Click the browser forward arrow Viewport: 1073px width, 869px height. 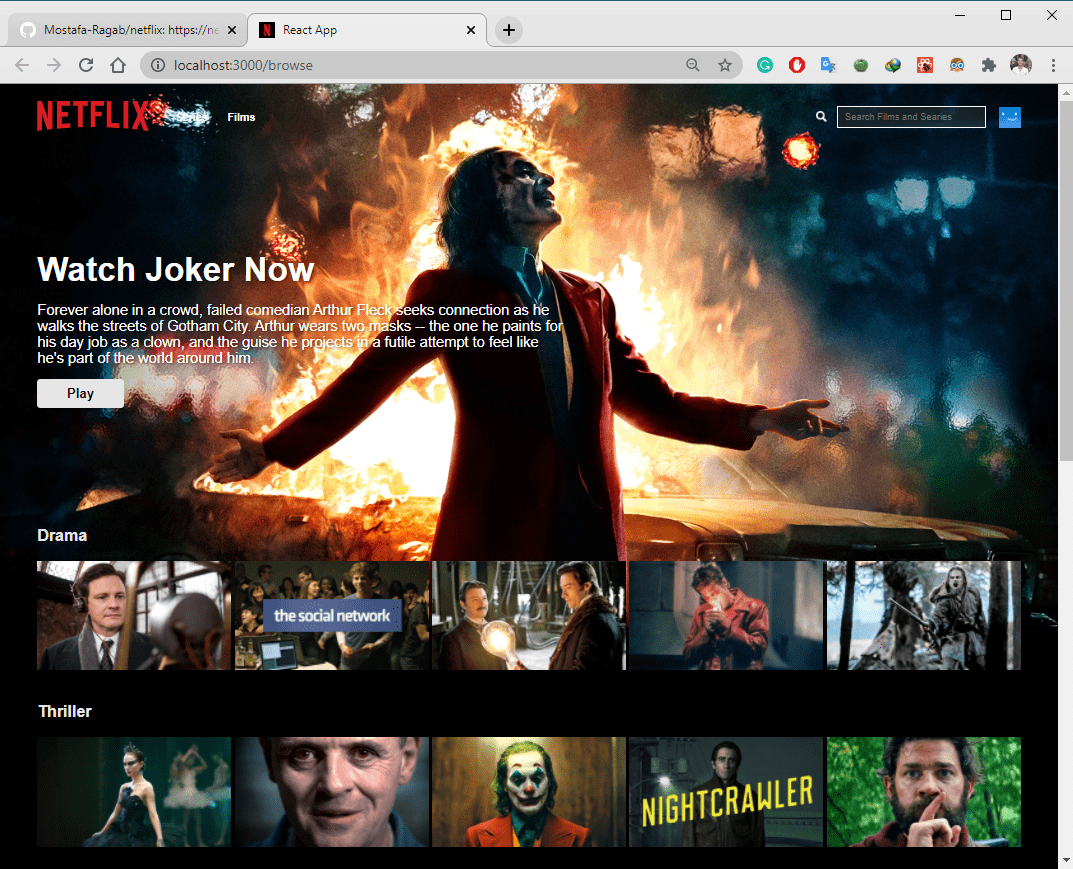pos(54,65)
